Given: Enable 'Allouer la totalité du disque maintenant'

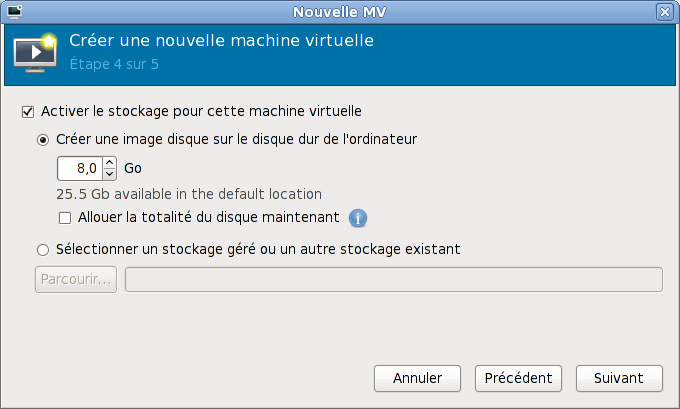Looking at the screenshot, I should [65, 217].
